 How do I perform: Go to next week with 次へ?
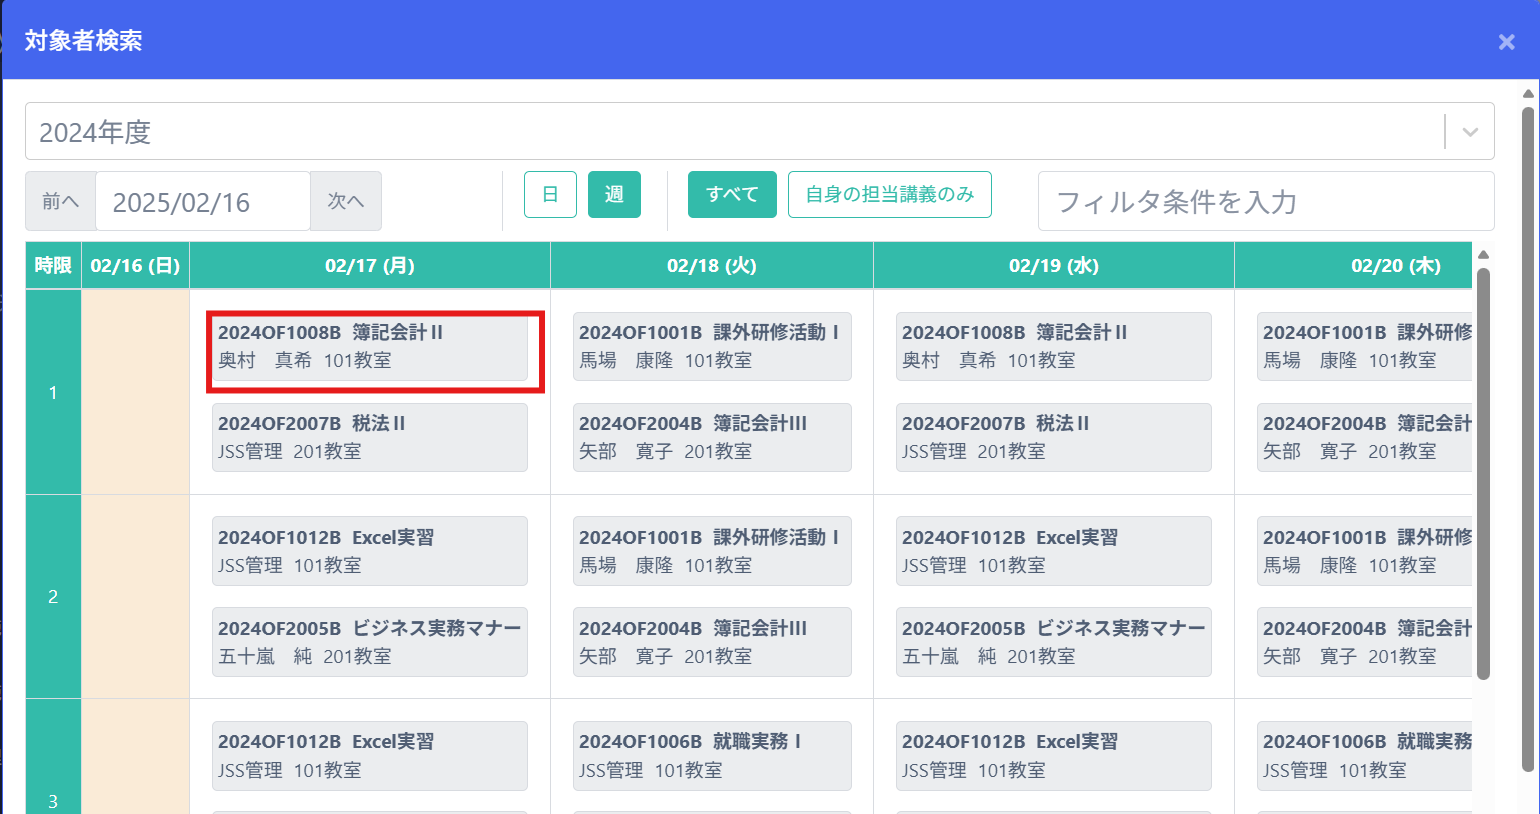(x=345, y=201)
